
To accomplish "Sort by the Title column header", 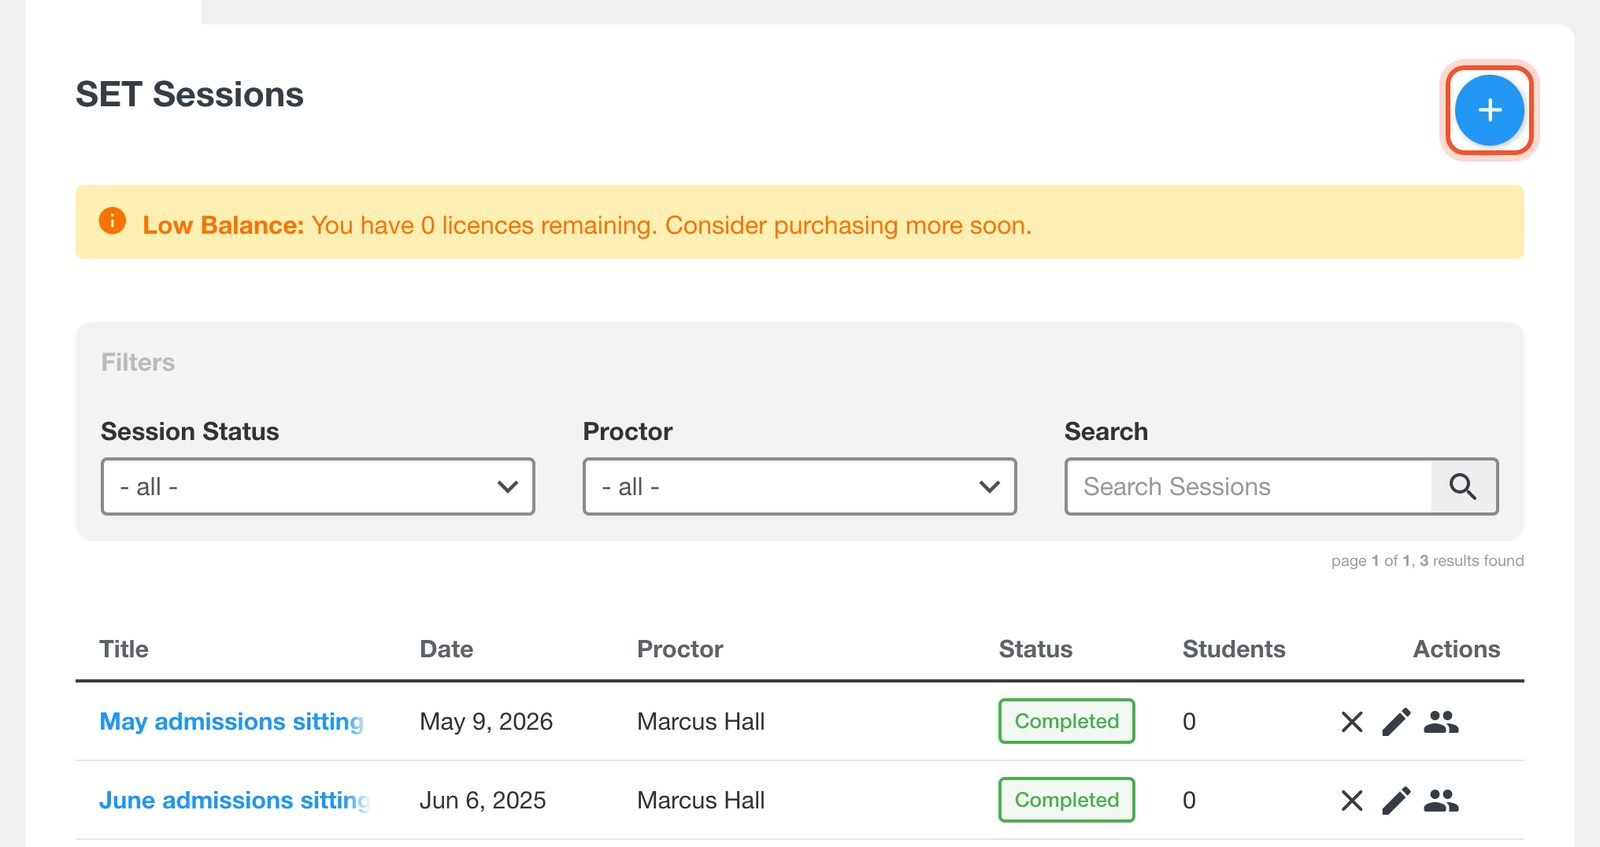I will (124, 649).
